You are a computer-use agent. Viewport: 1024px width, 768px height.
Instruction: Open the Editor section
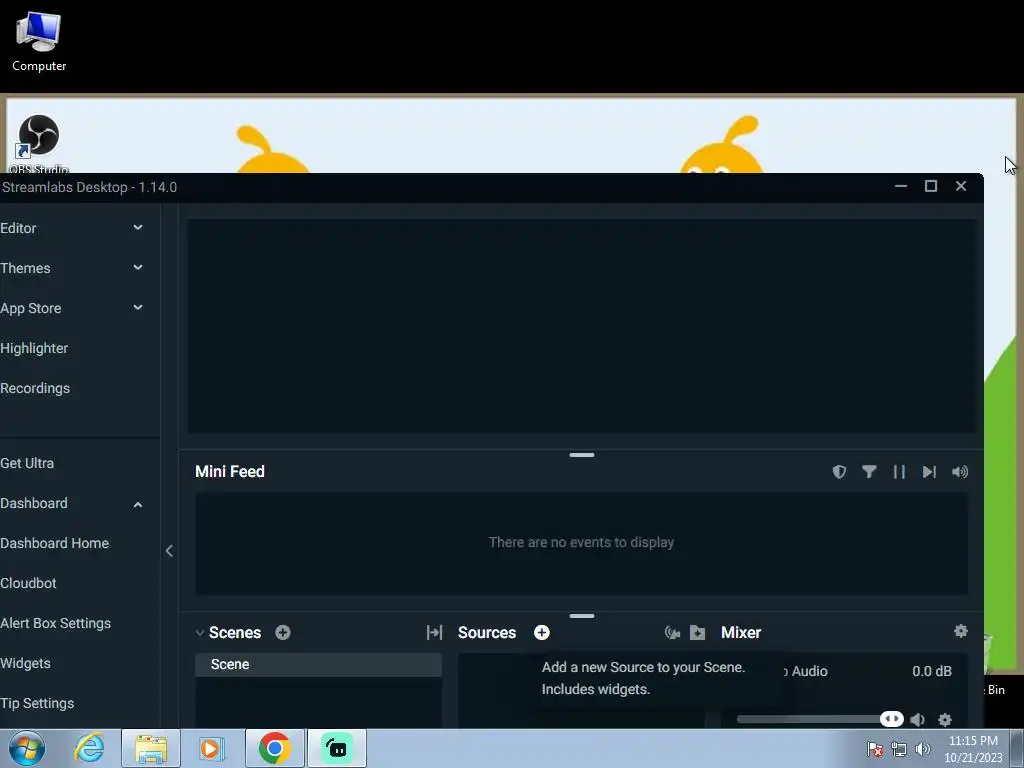(18, 228)
